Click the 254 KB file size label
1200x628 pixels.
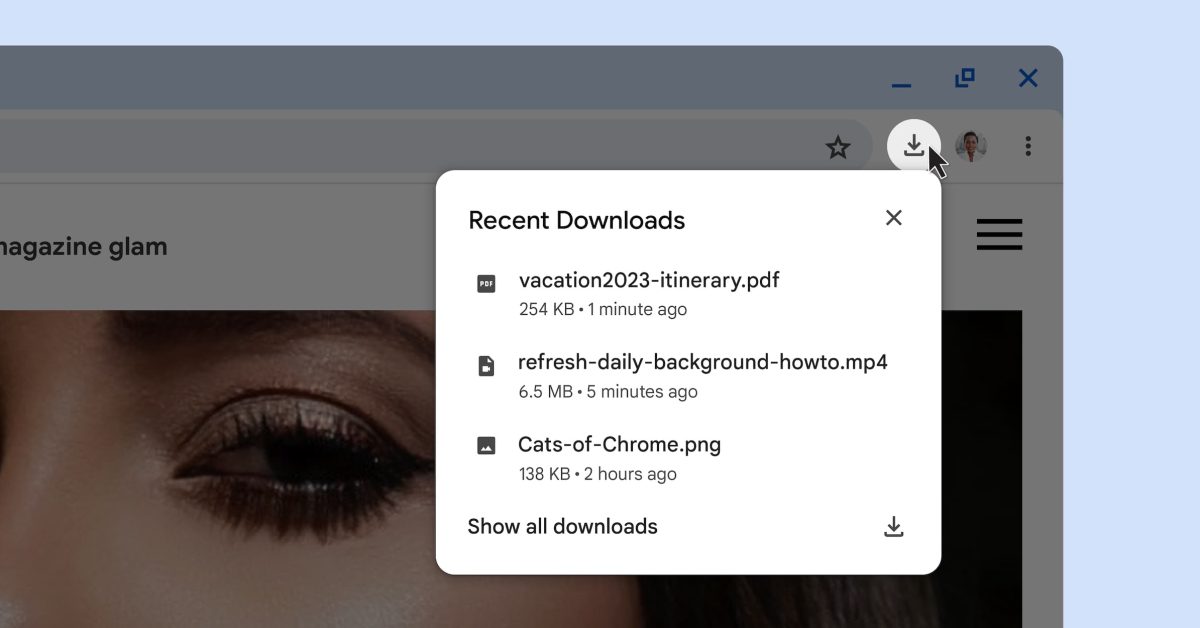pos(544,309)
